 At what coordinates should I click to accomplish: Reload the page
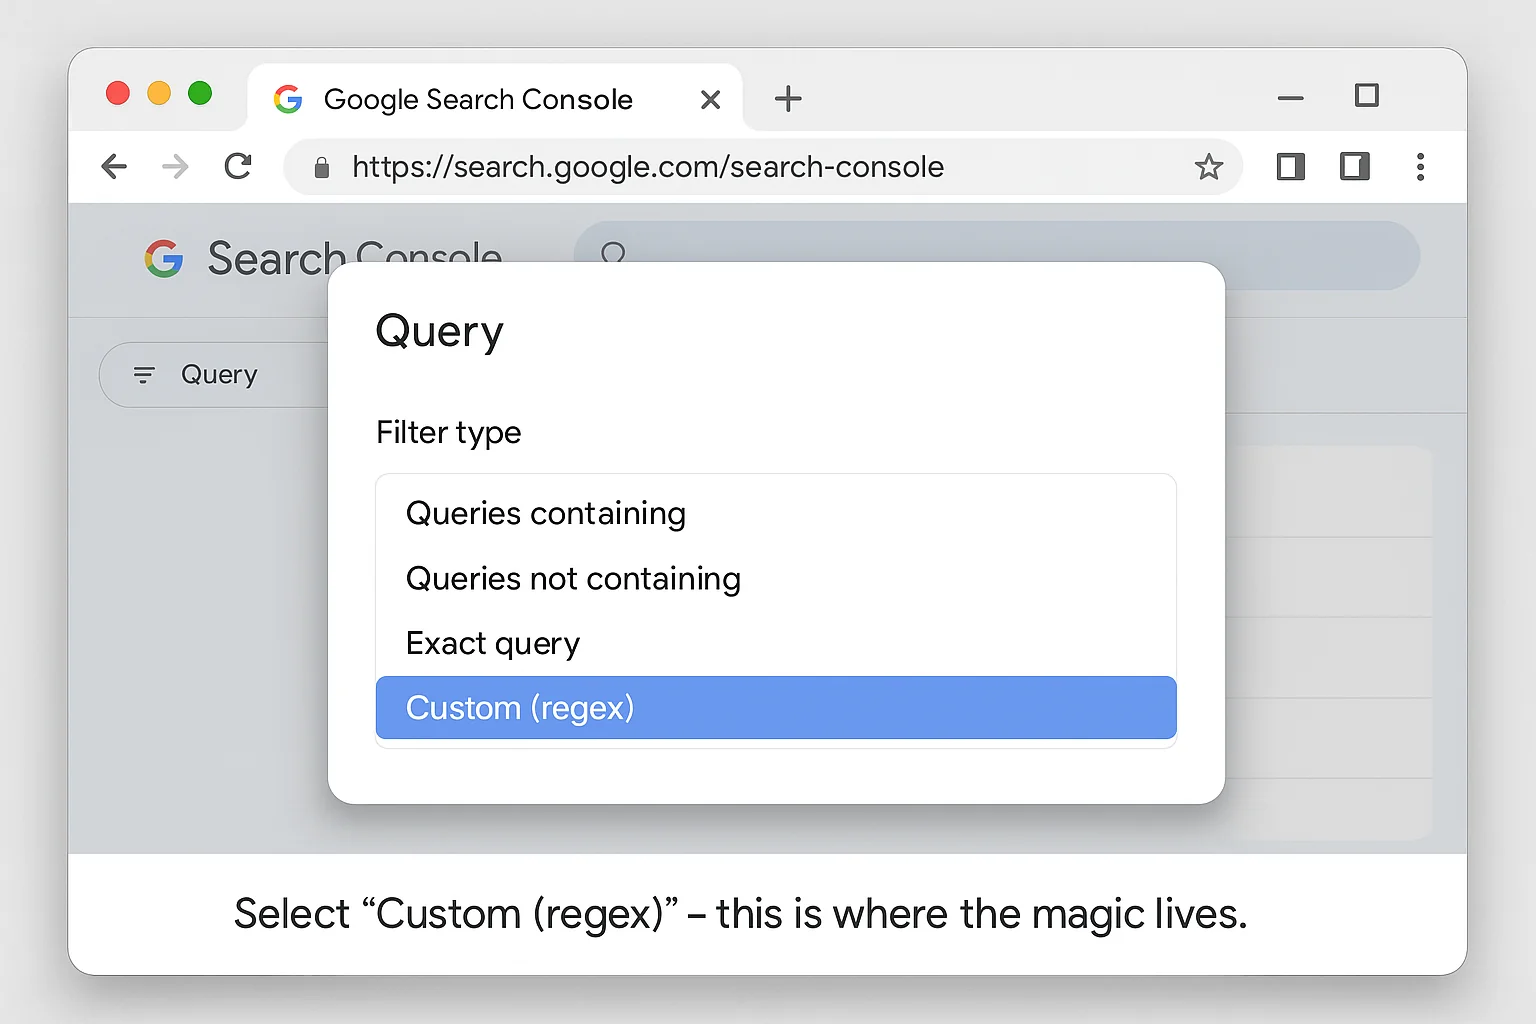[237, 166]
